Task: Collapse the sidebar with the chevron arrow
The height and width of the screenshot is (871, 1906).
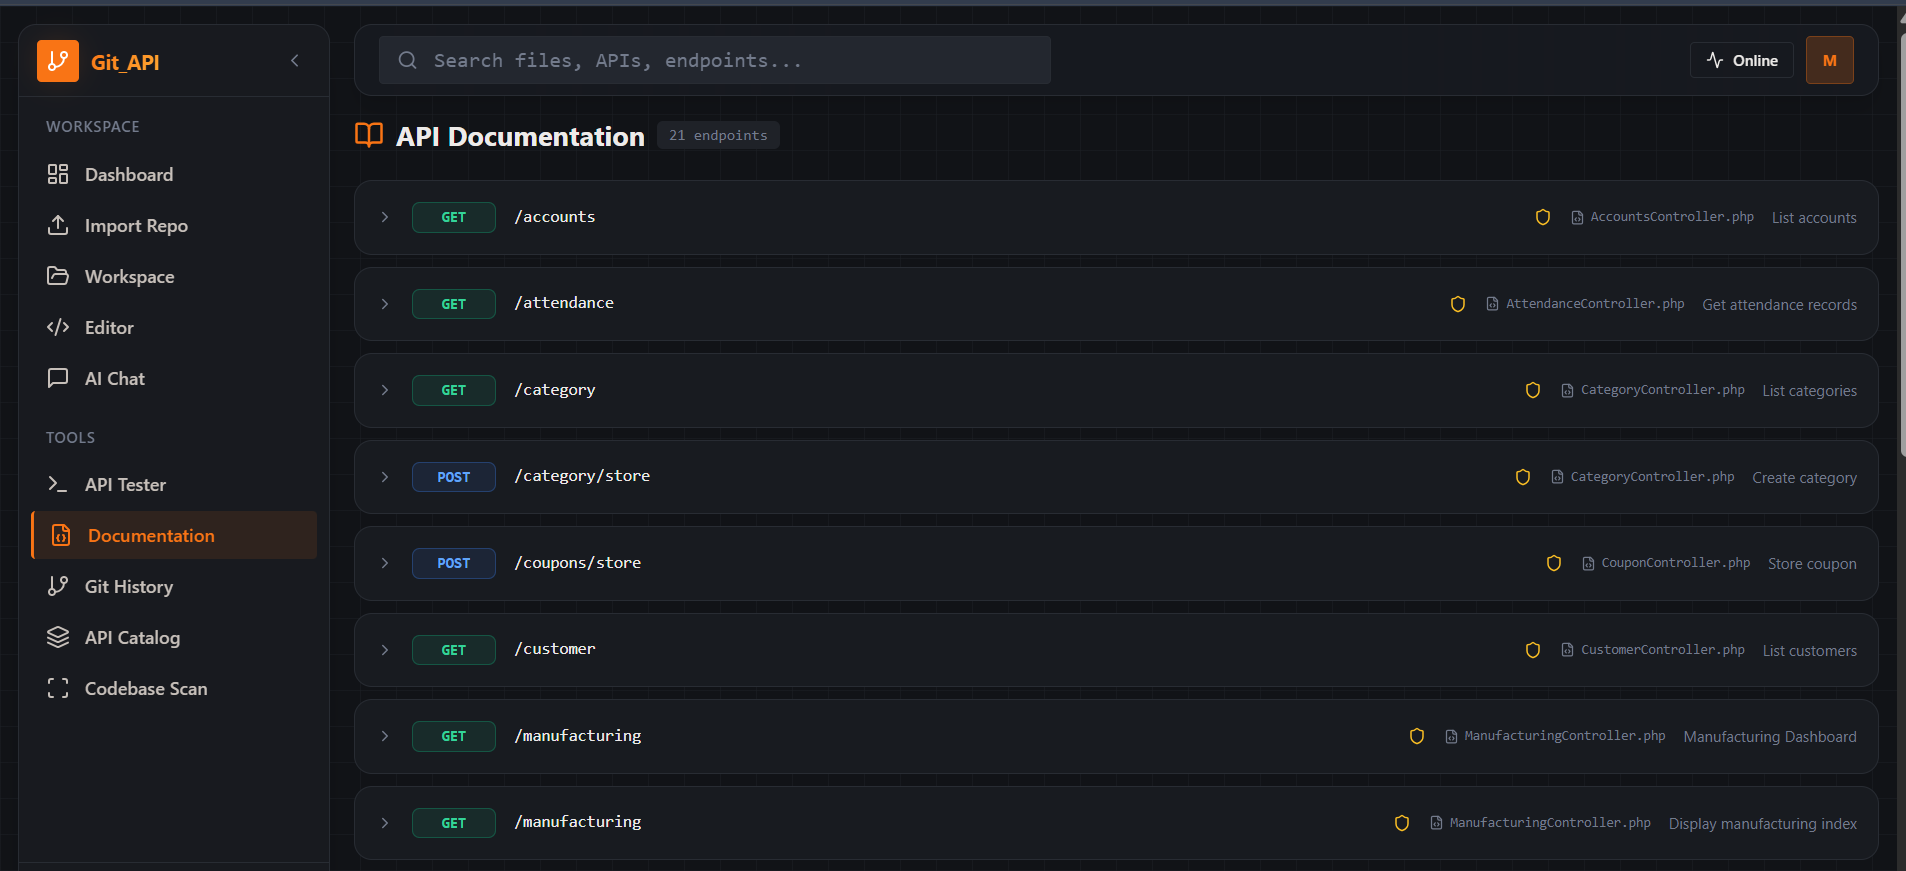Action: (295, 61)
